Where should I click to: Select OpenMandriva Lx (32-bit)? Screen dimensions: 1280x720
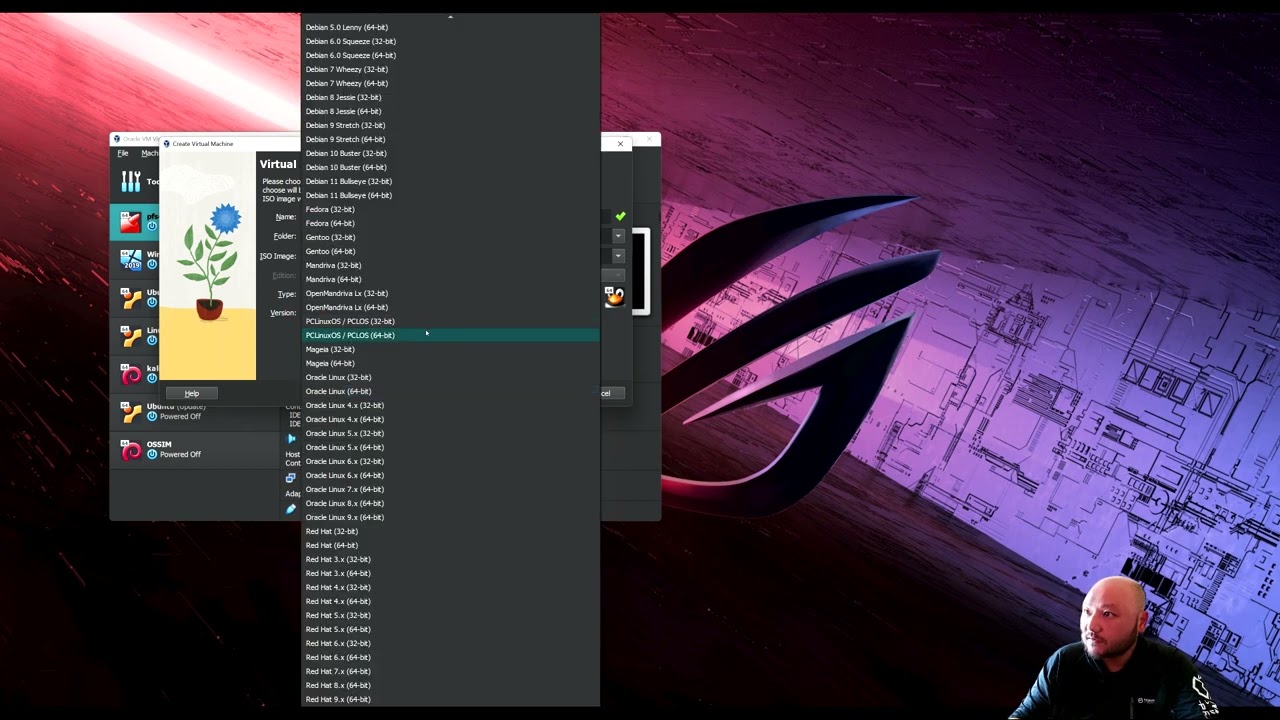coord(450,293)
